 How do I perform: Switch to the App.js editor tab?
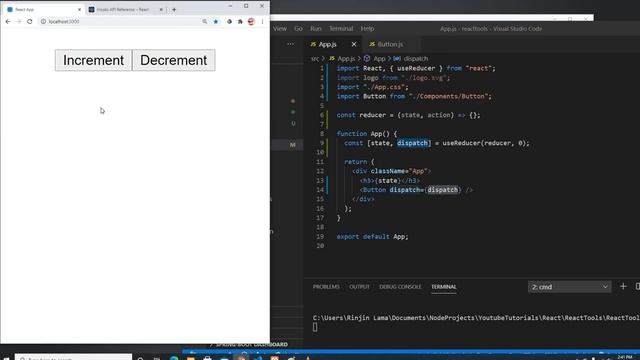click(x=328, y=44)
